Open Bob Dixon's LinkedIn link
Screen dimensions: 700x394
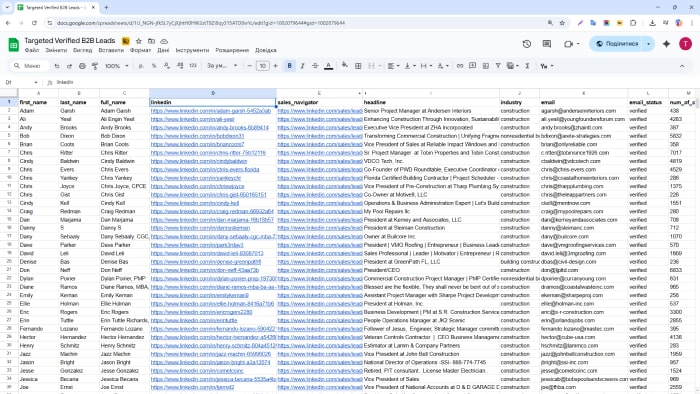[x=197, y=136]
